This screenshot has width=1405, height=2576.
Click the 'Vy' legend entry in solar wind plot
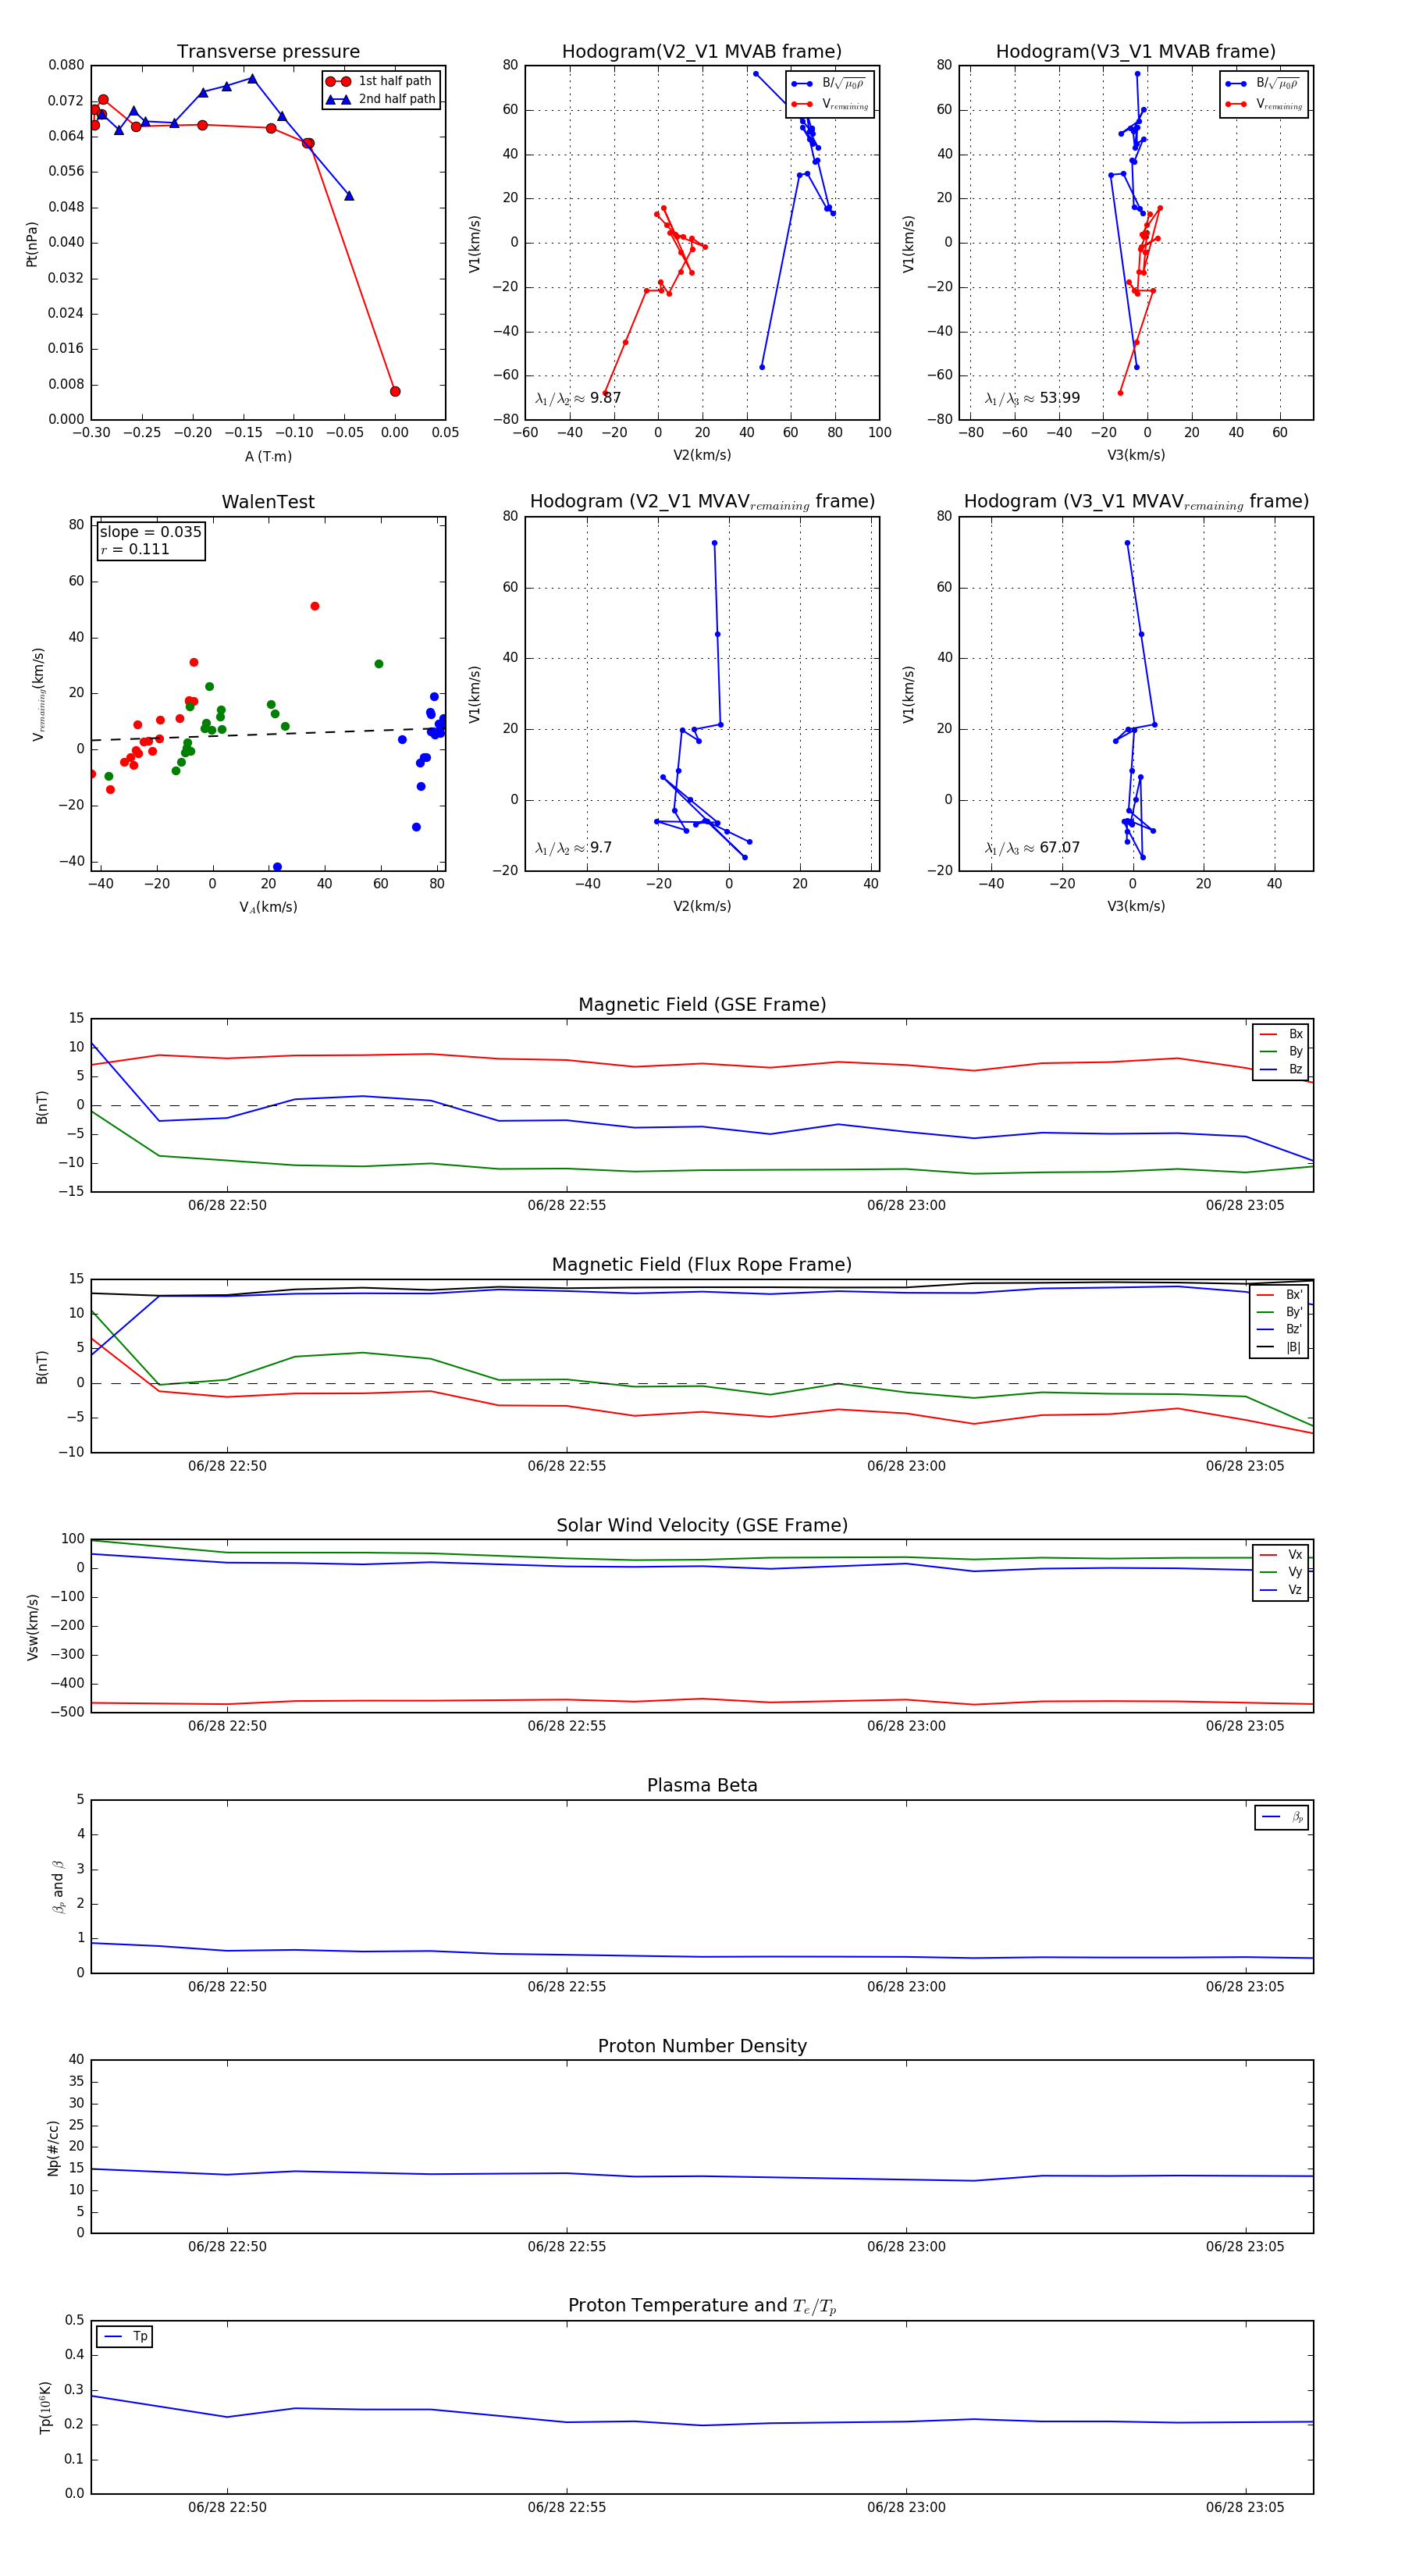click(1281, 1572)
